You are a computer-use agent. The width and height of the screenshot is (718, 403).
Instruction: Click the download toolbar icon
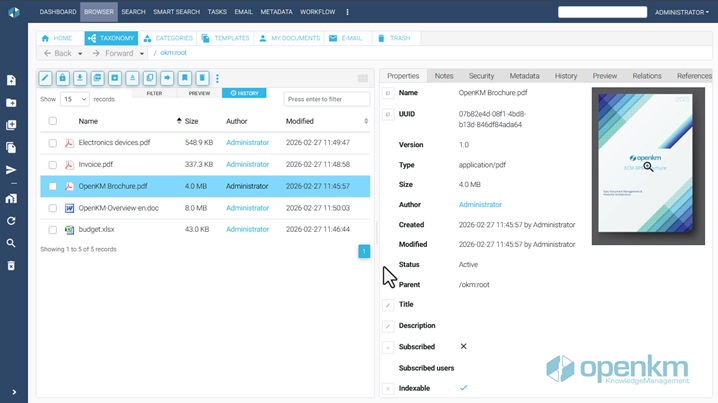(80, 78)
